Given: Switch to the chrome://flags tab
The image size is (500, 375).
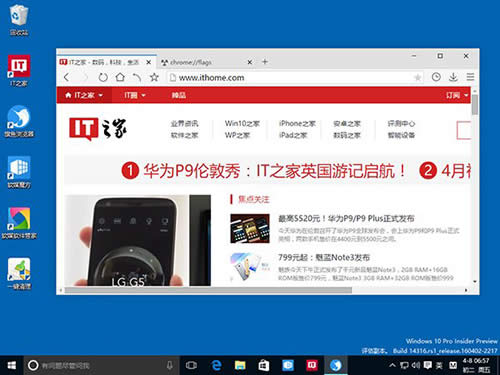Looking at the screenshot, I should pos(207,62).
